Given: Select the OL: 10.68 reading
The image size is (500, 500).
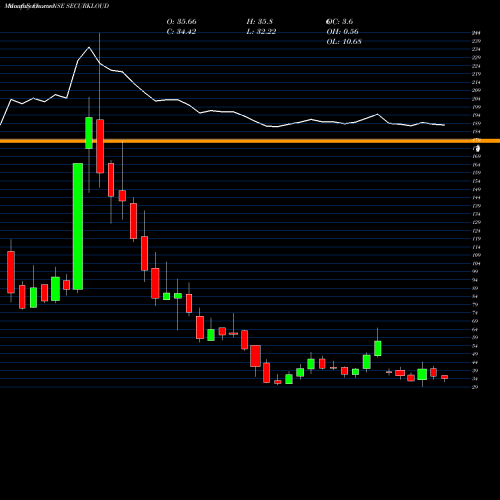Looking at the screenshot, I should (x=344, y=42).
